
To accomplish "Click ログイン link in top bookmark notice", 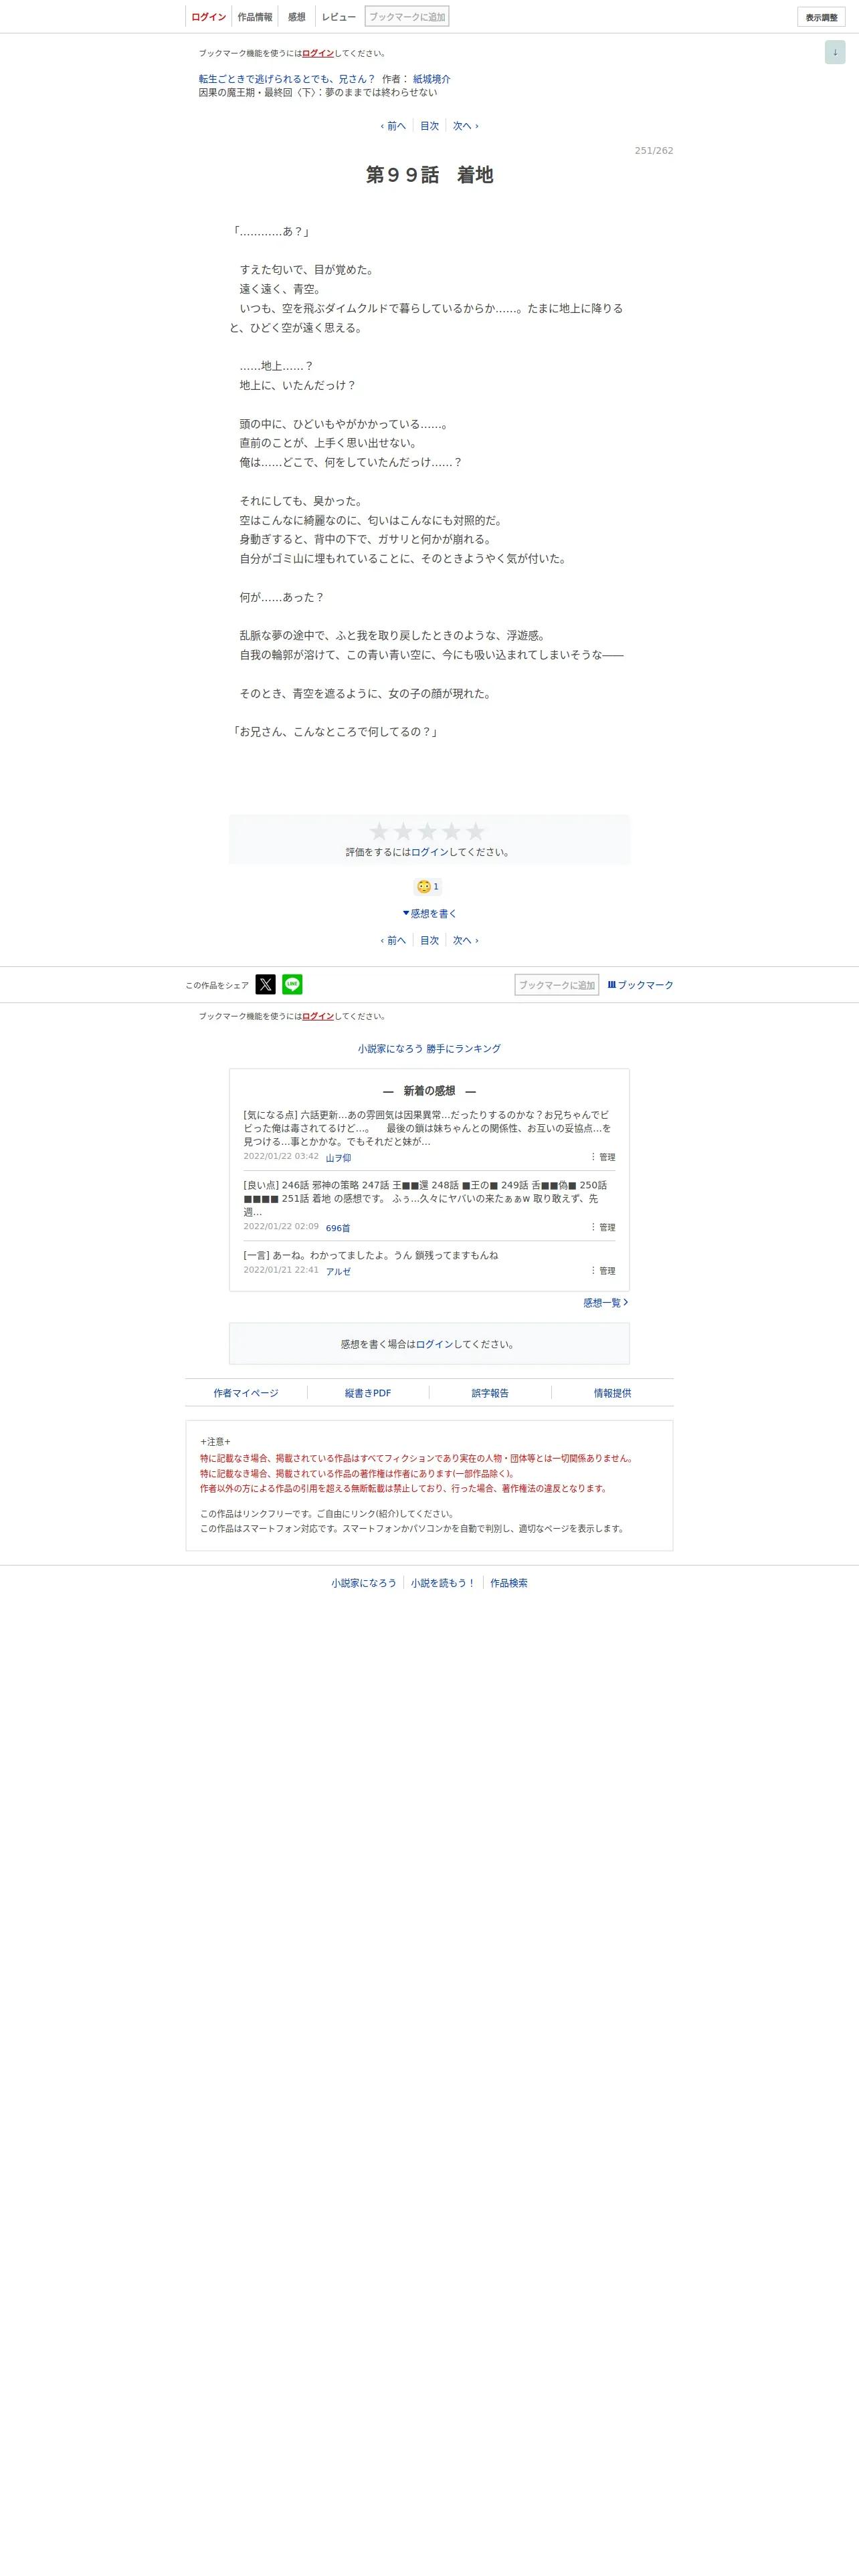I will [x=318, y=53].
